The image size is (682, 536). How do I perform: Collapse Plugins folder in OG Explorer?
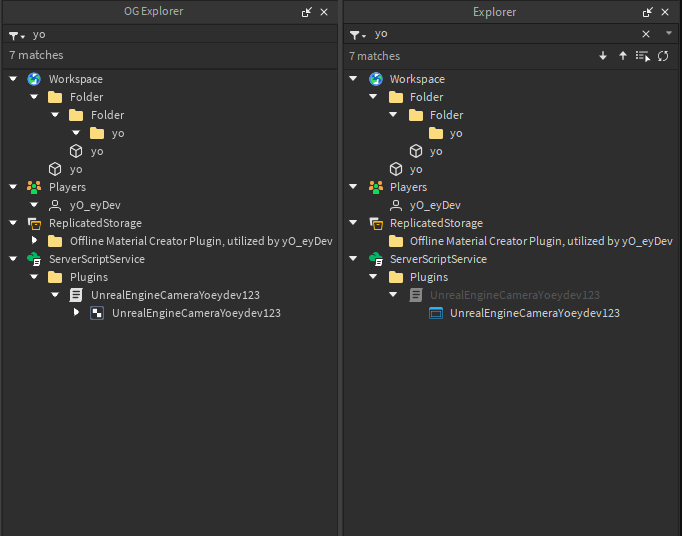(x=34, y=277)
